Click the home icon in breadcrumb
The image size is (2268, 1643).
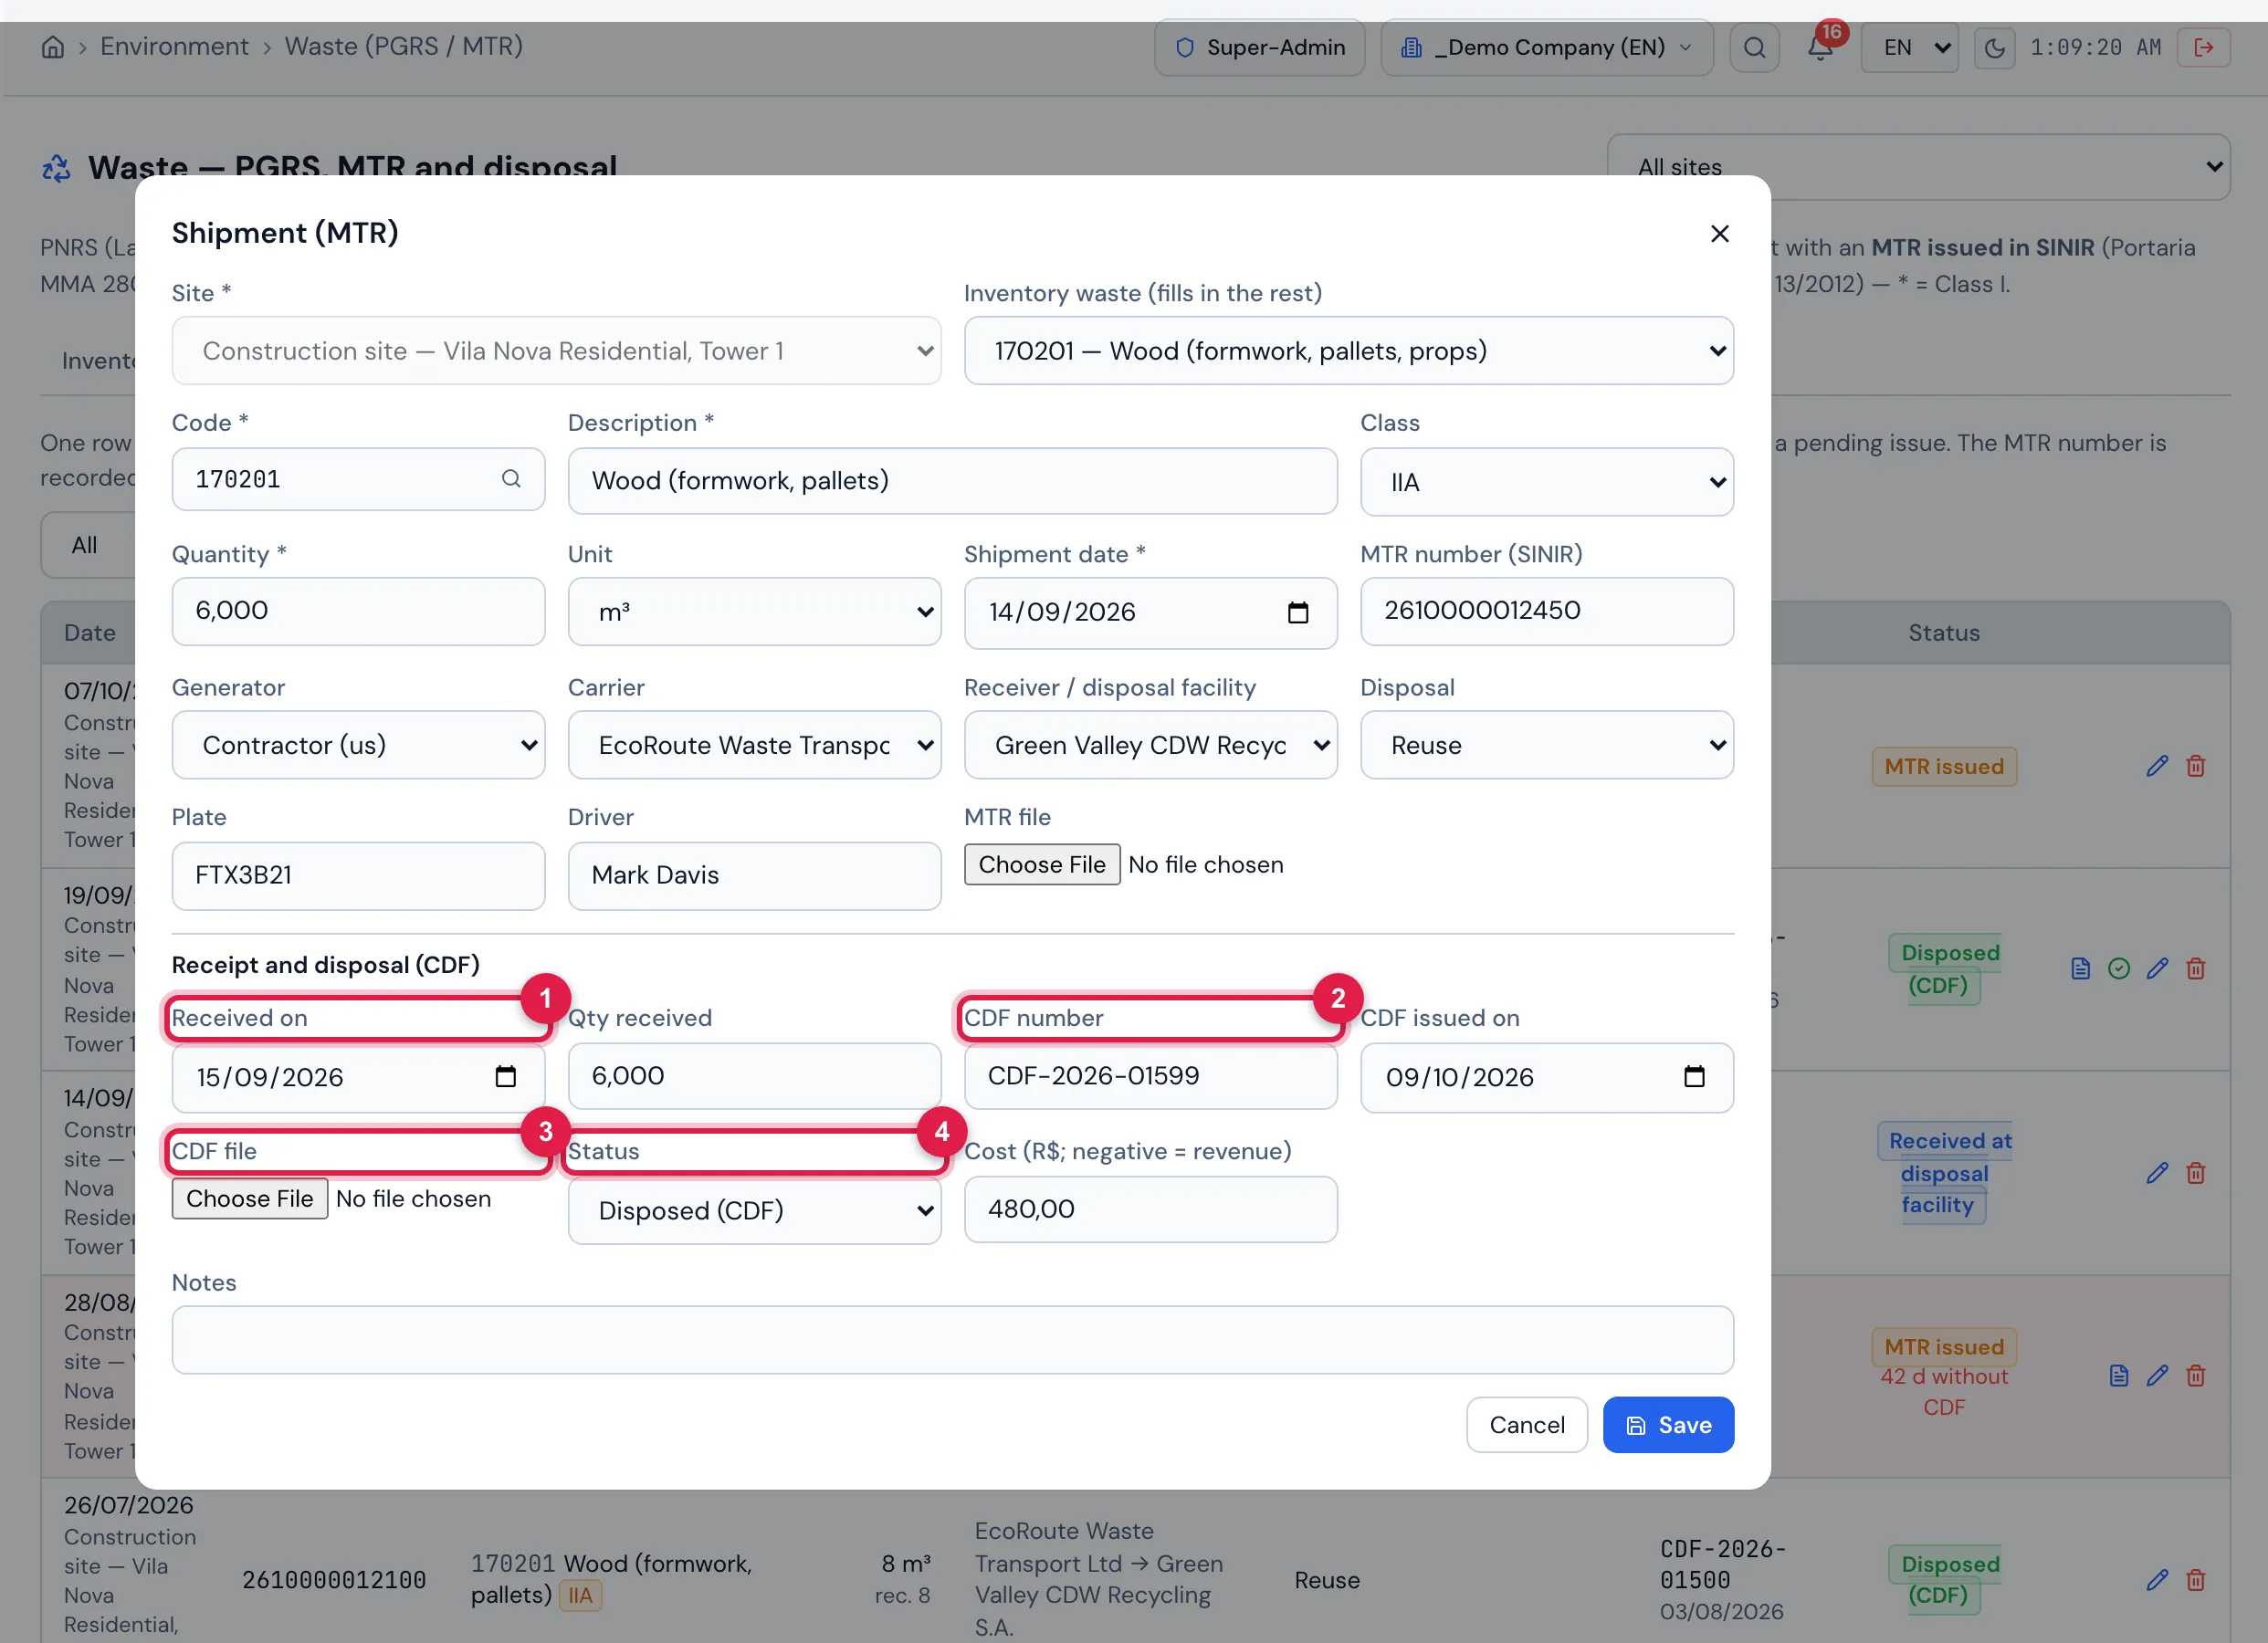point(53,47)
